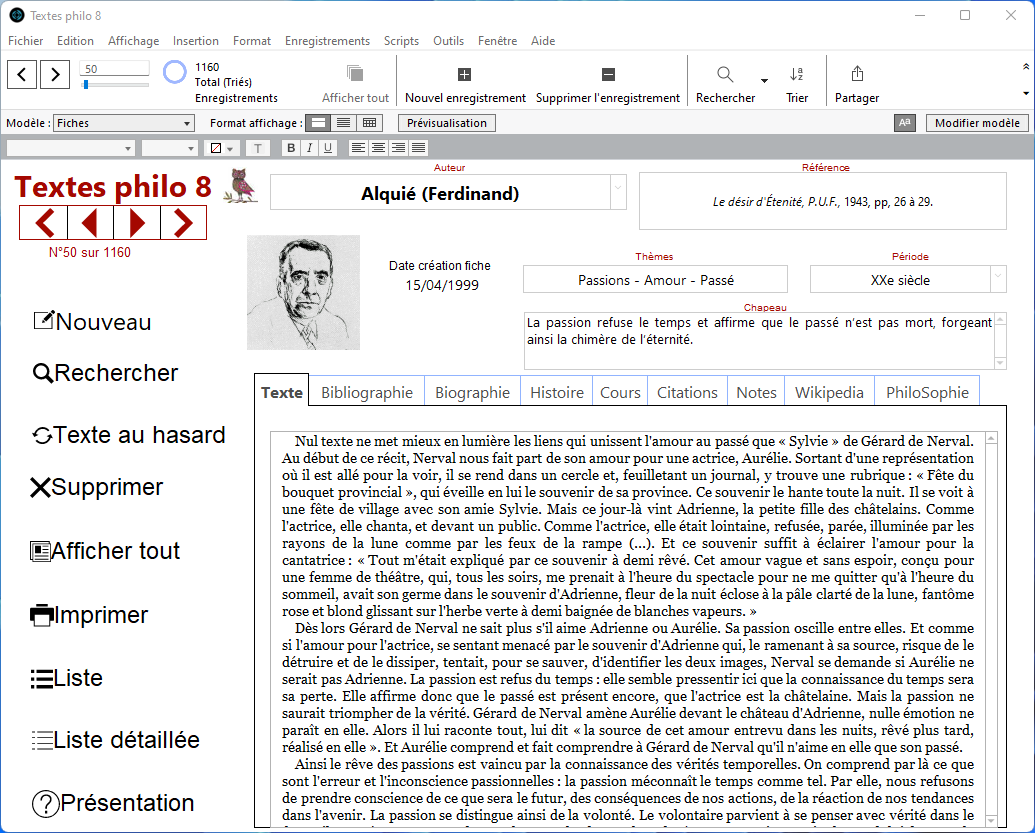This screenshot has width=1035, height=833.
Task: Expand the Période XXe siècle dropdown
Action: 997,279
